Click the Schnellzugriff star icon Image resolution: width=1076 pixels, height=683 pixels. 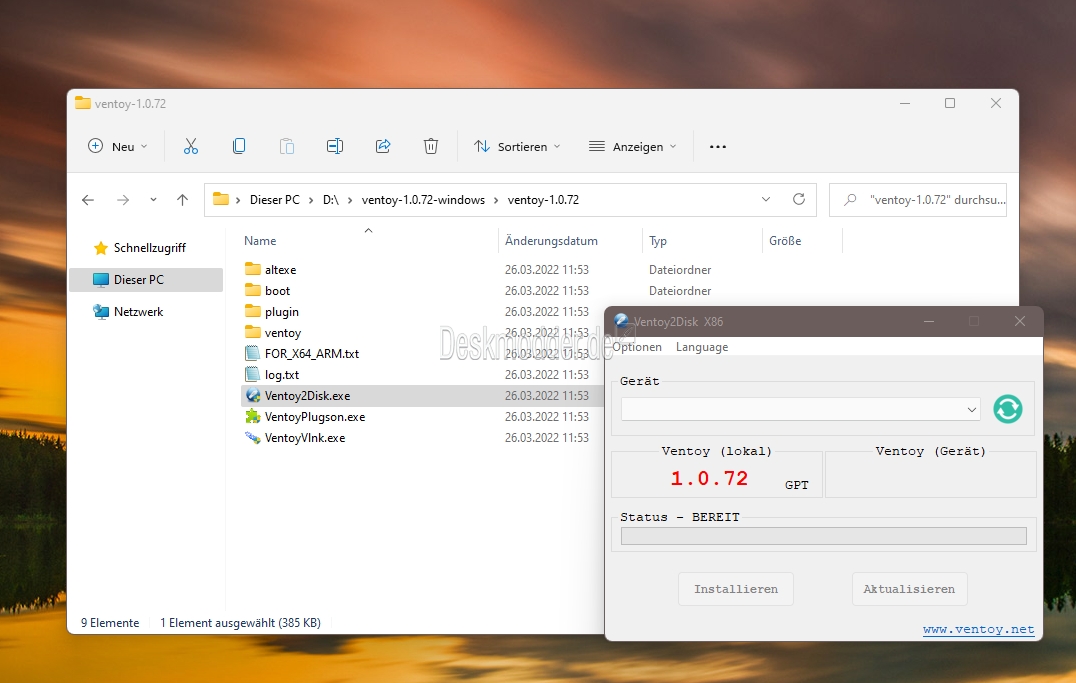point(101,248)
